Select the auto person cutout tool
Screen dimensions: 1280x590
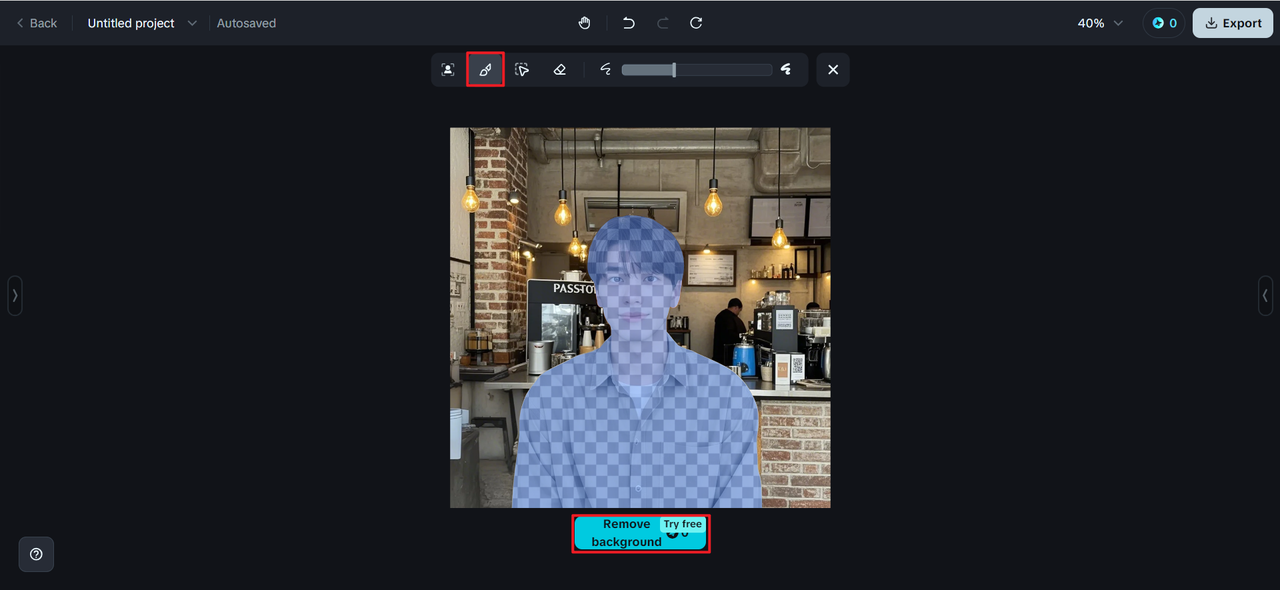448,70
